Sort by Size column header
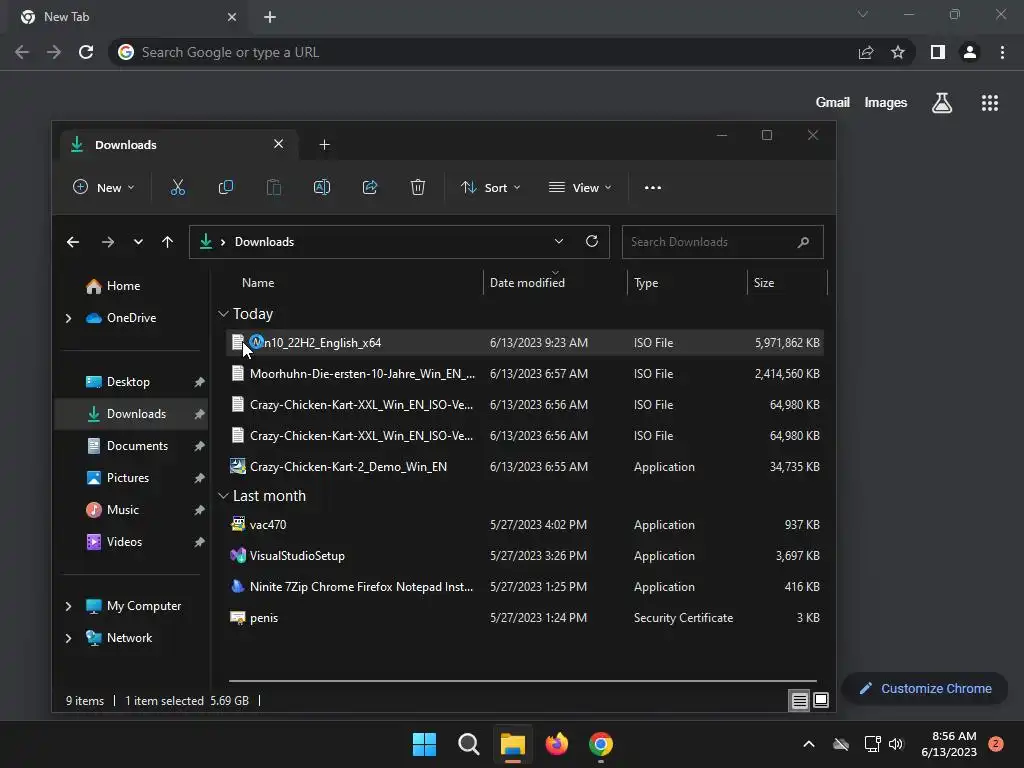The height and width of the screenshot is (768, 1024). point(763,283)
